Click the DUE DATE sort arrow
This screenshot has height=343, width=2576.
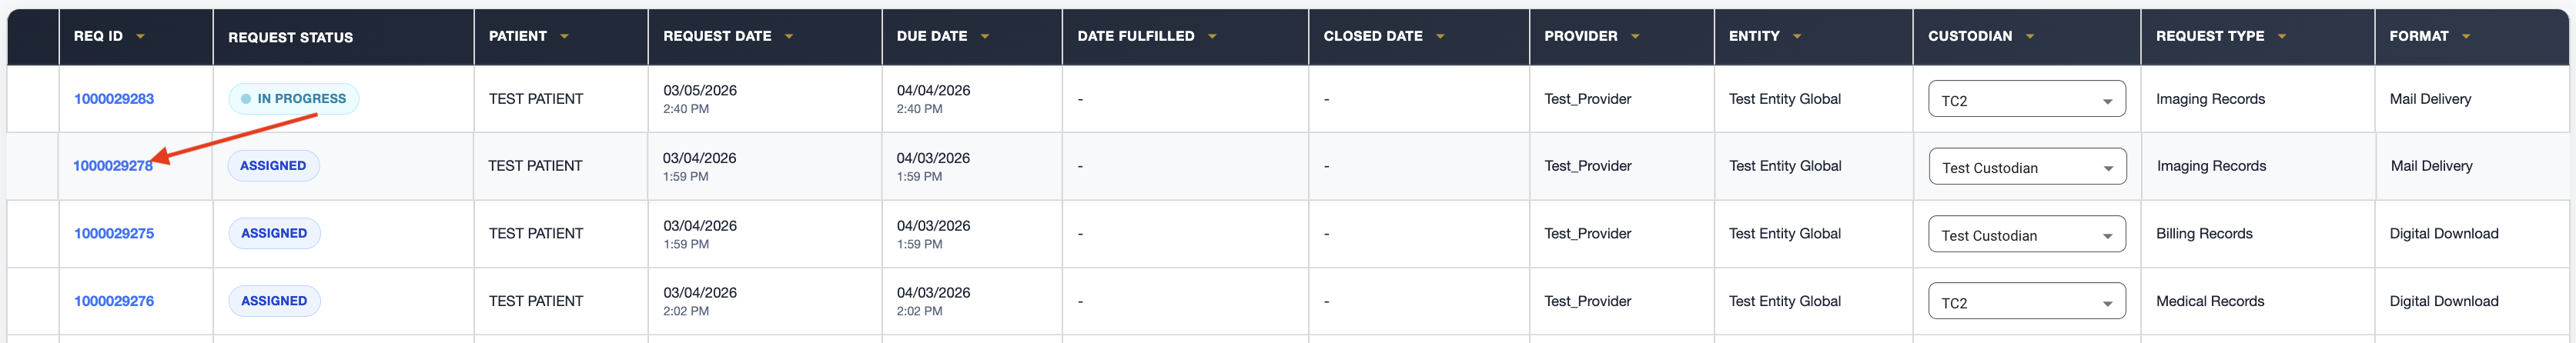(985, 37)
